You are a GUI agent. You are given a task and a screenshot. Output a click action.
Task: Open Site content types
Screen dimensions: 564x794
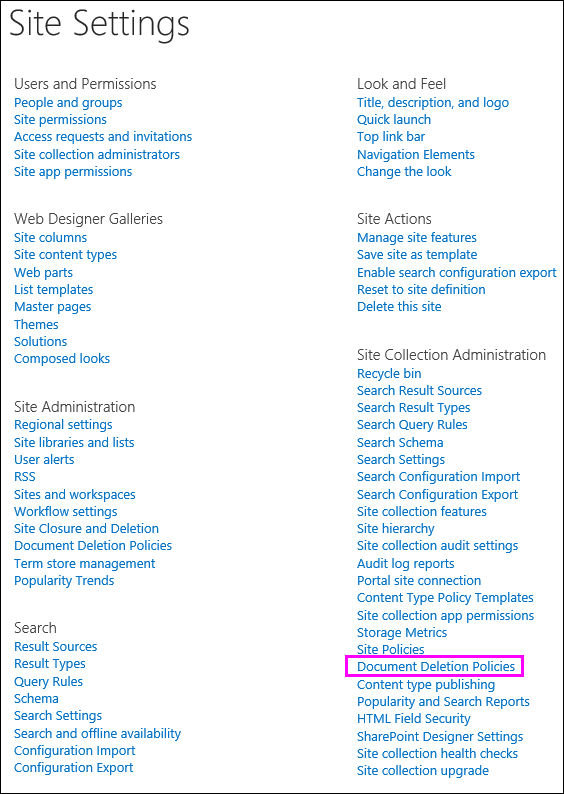(x=65, y=255)
